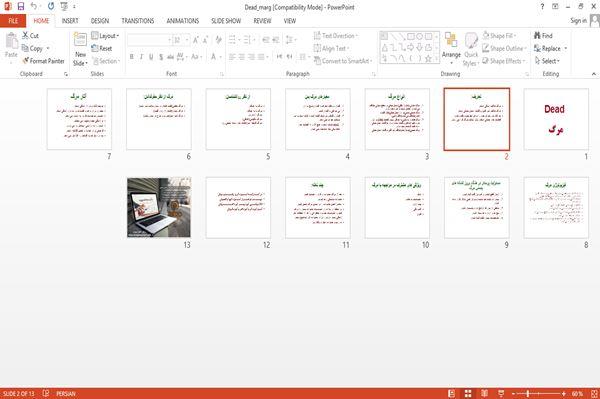Add a New Slide
The image size is (600, 399).
[x=80, y=49]
